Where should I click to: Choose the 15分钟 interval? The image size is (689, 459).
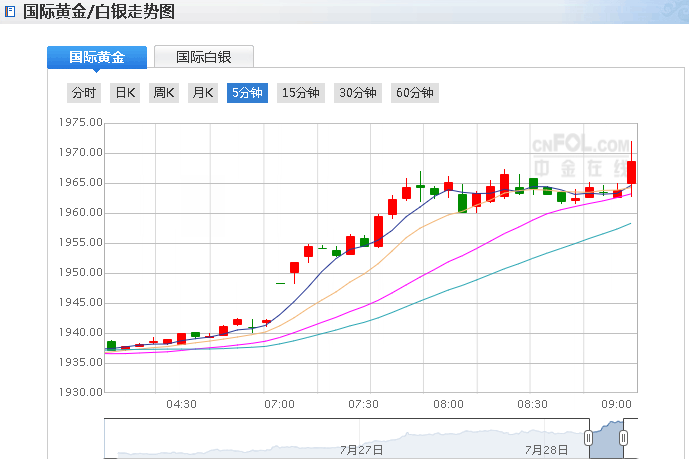[300, 93]
